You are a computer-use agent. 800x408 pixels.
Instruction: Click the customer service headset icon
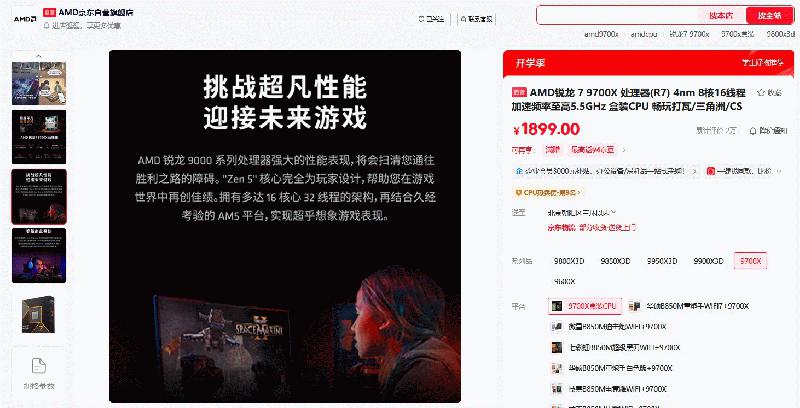[x=463, y=19]
